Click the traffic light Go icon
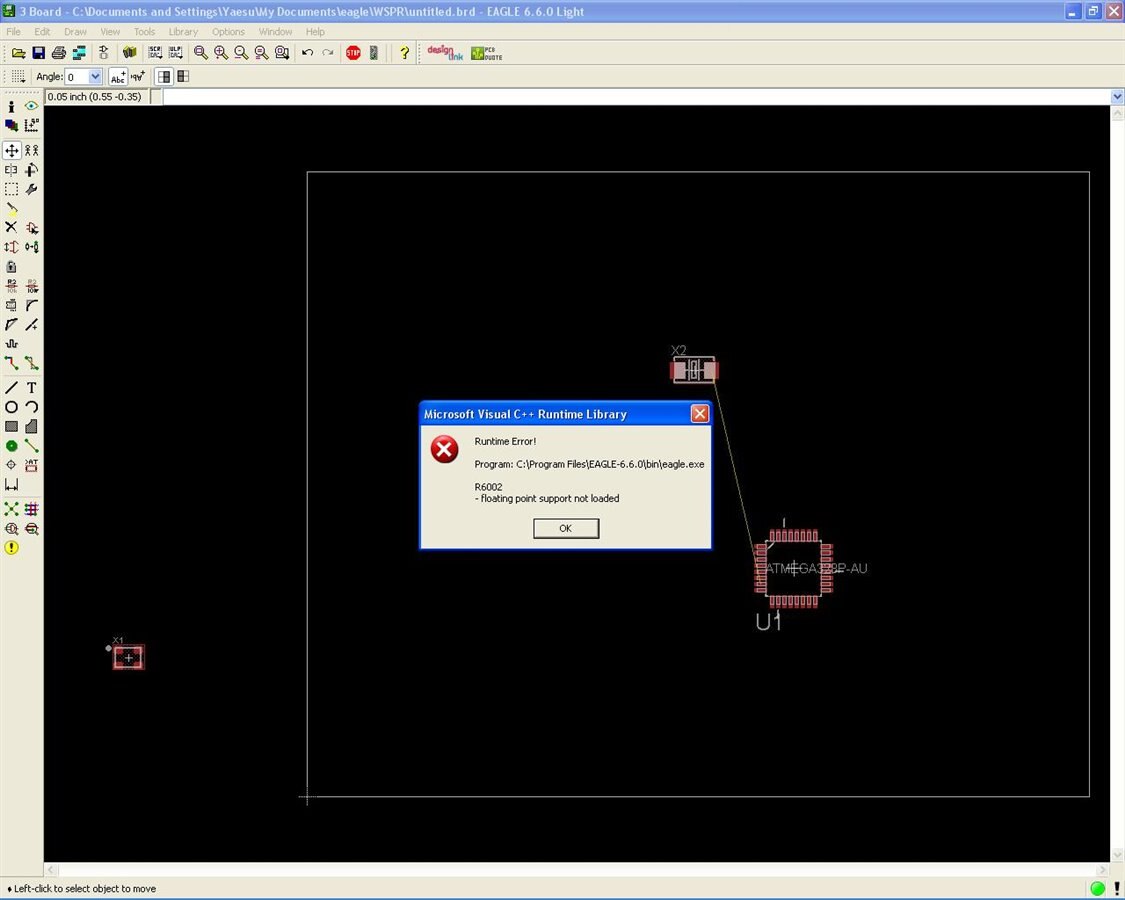Viewport: 1125px width, 900px height. tap(374, 53)
